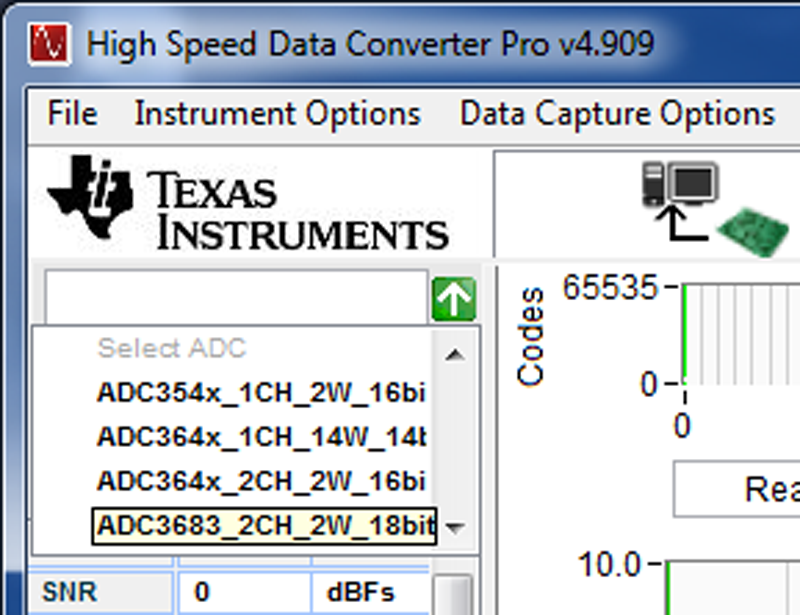Select the highlighted ADC3683_2CH_2W_18bit entry
800x615 pixels.
pos(265,526)
